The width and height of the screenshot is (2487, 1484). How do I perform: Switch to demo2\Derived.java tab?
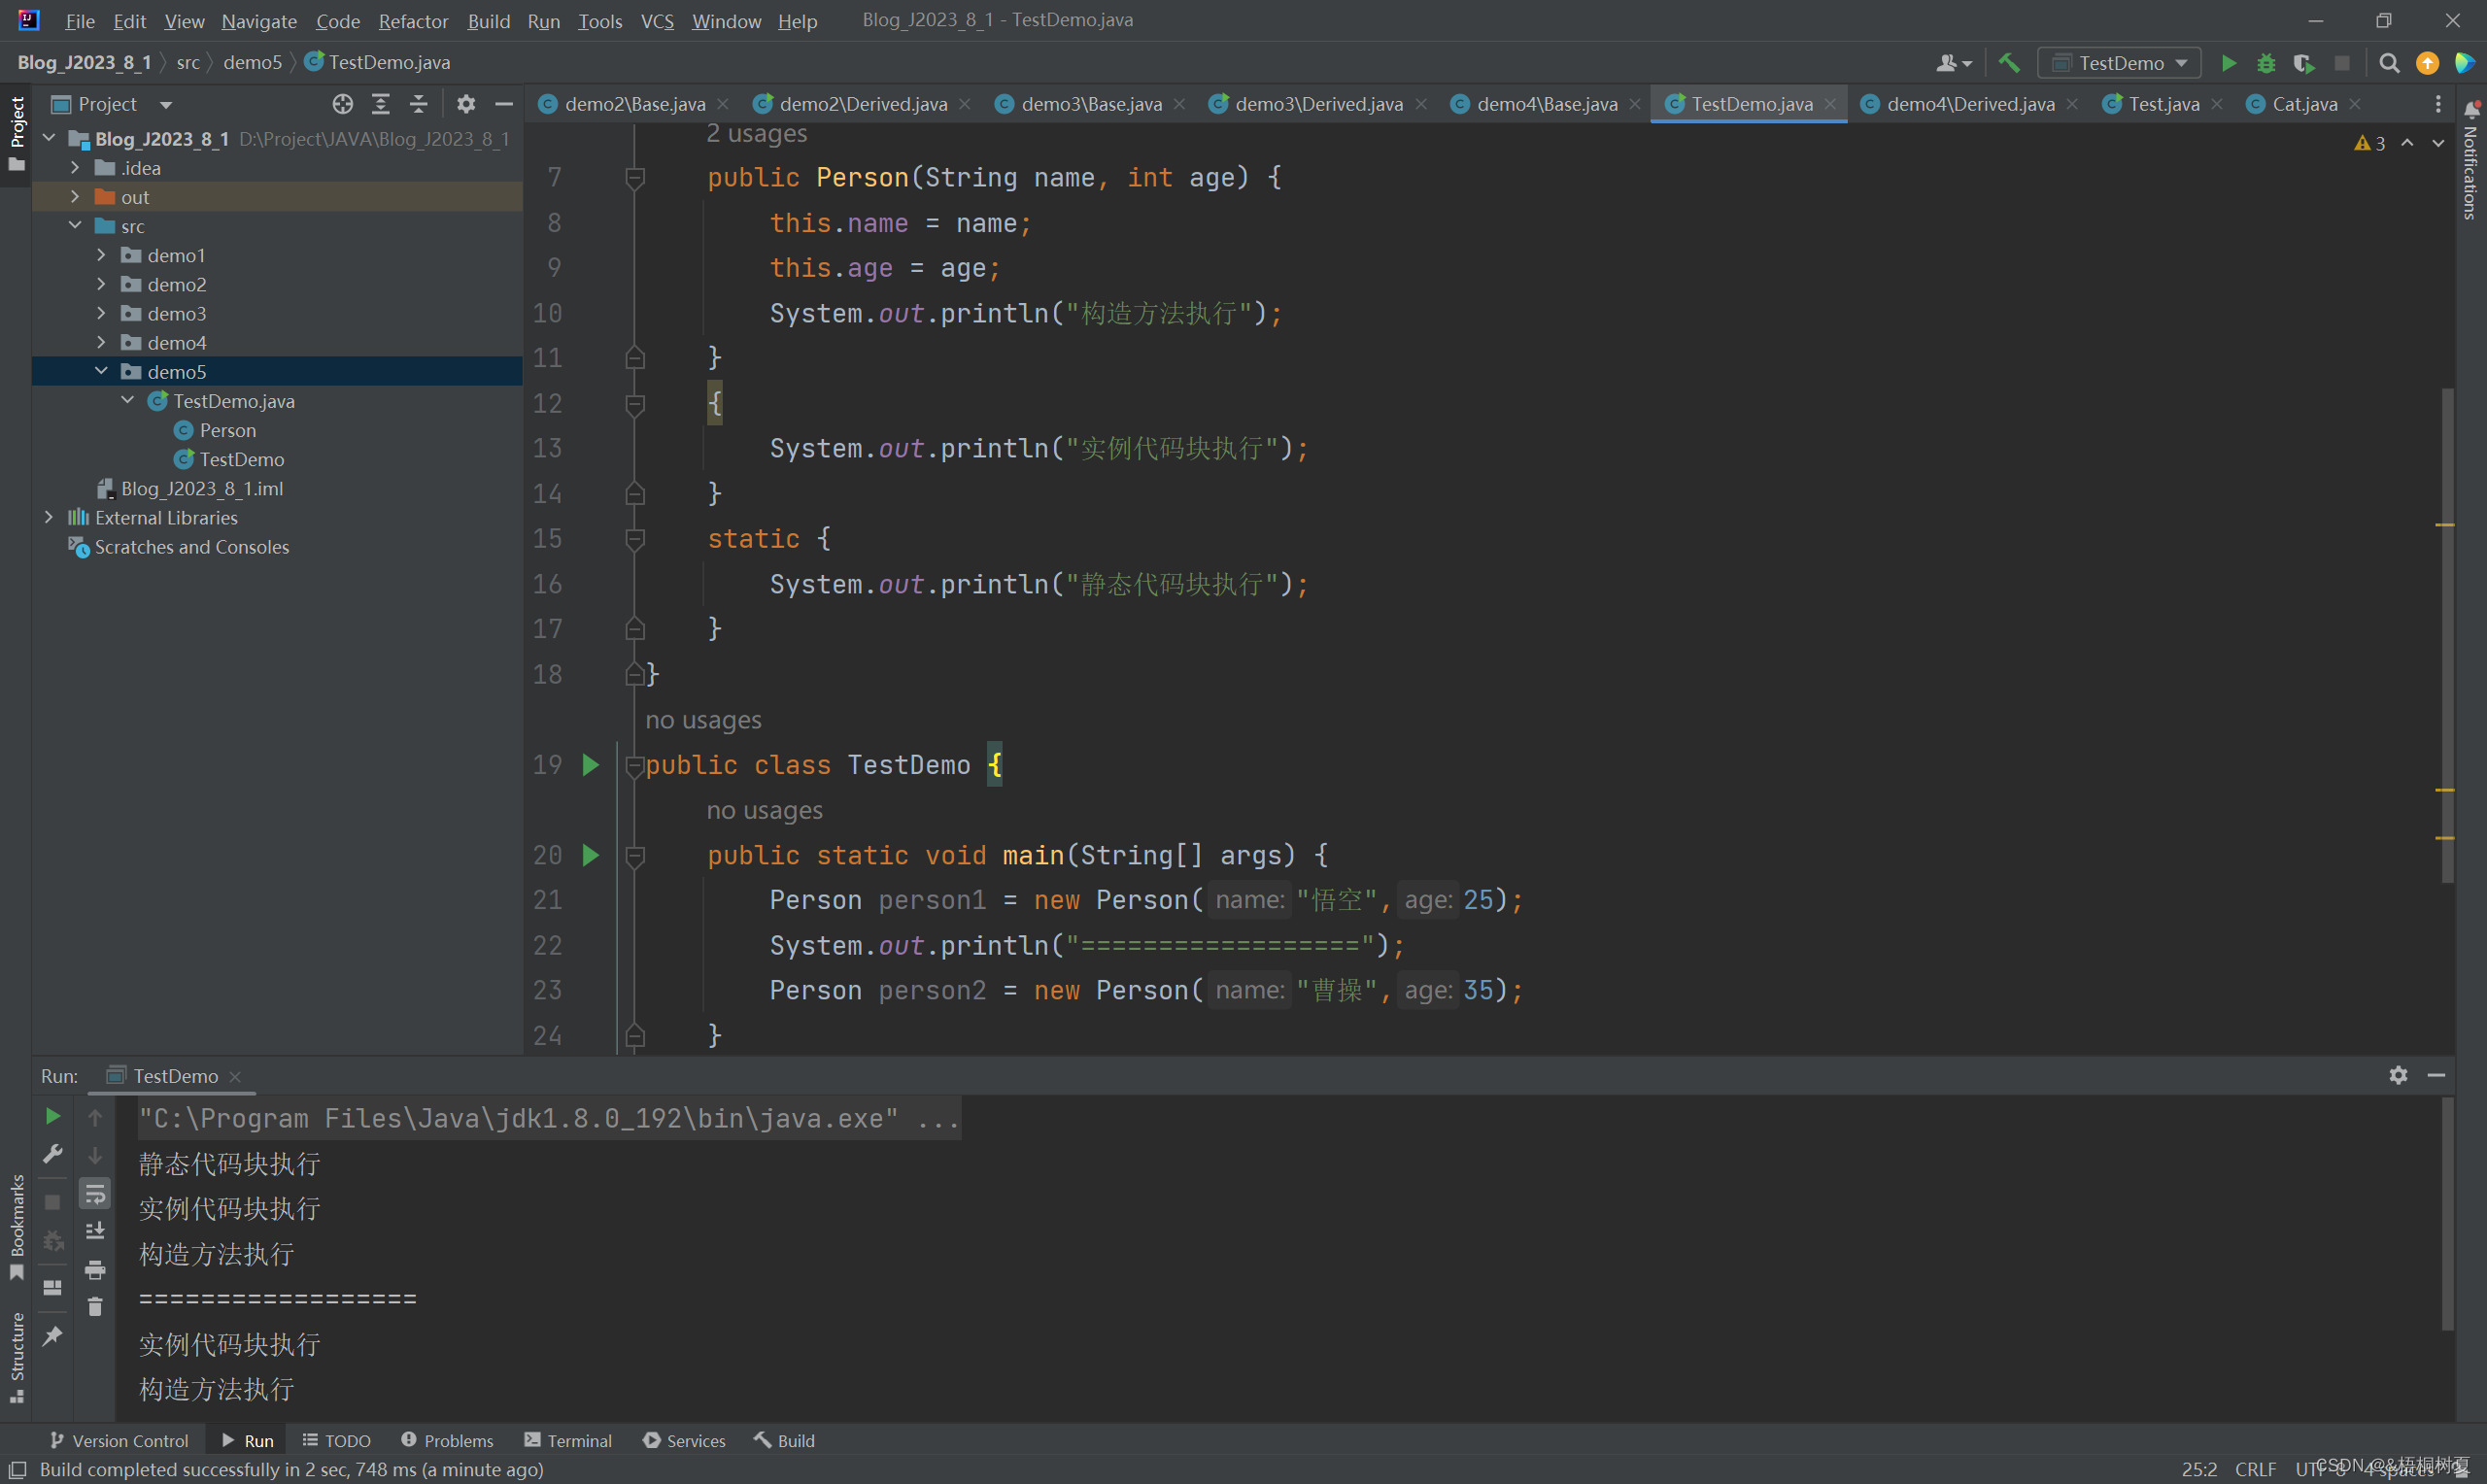(861, 104)
